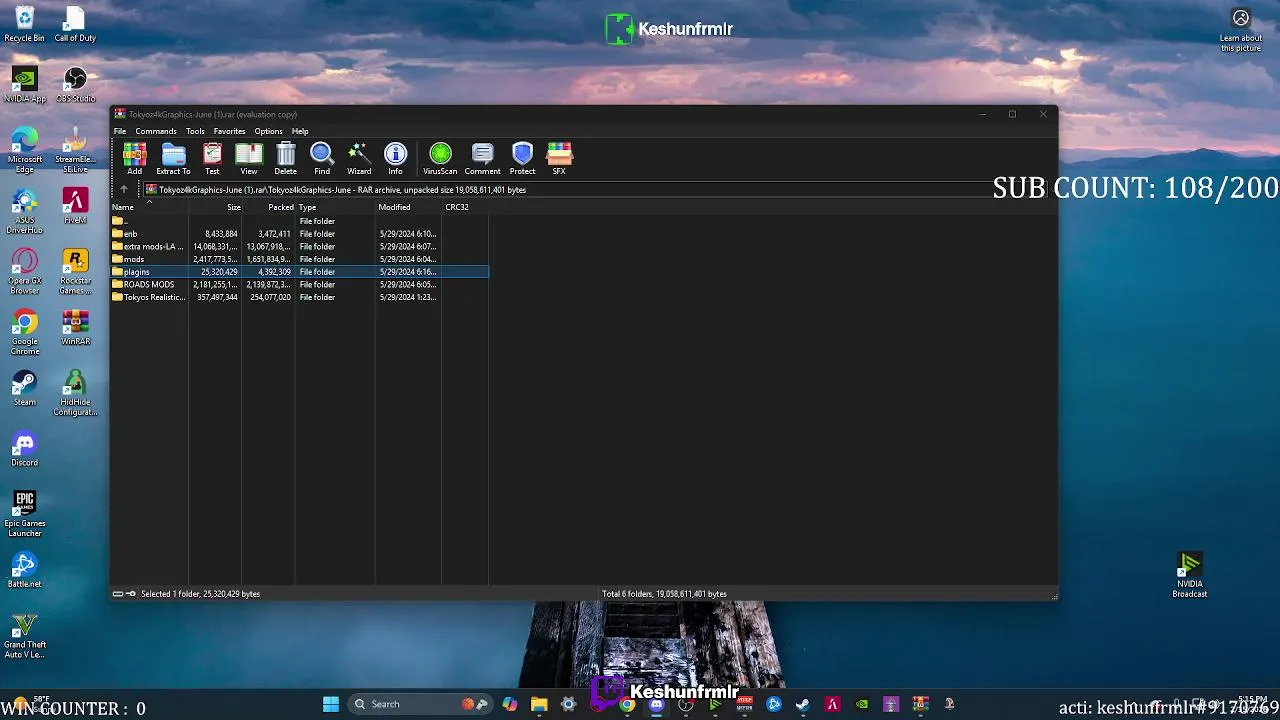Screen dimensions: 1280x720
Task: Open Battle.net desktop icon
Action: pyautogui.click(x=25, y=570)
